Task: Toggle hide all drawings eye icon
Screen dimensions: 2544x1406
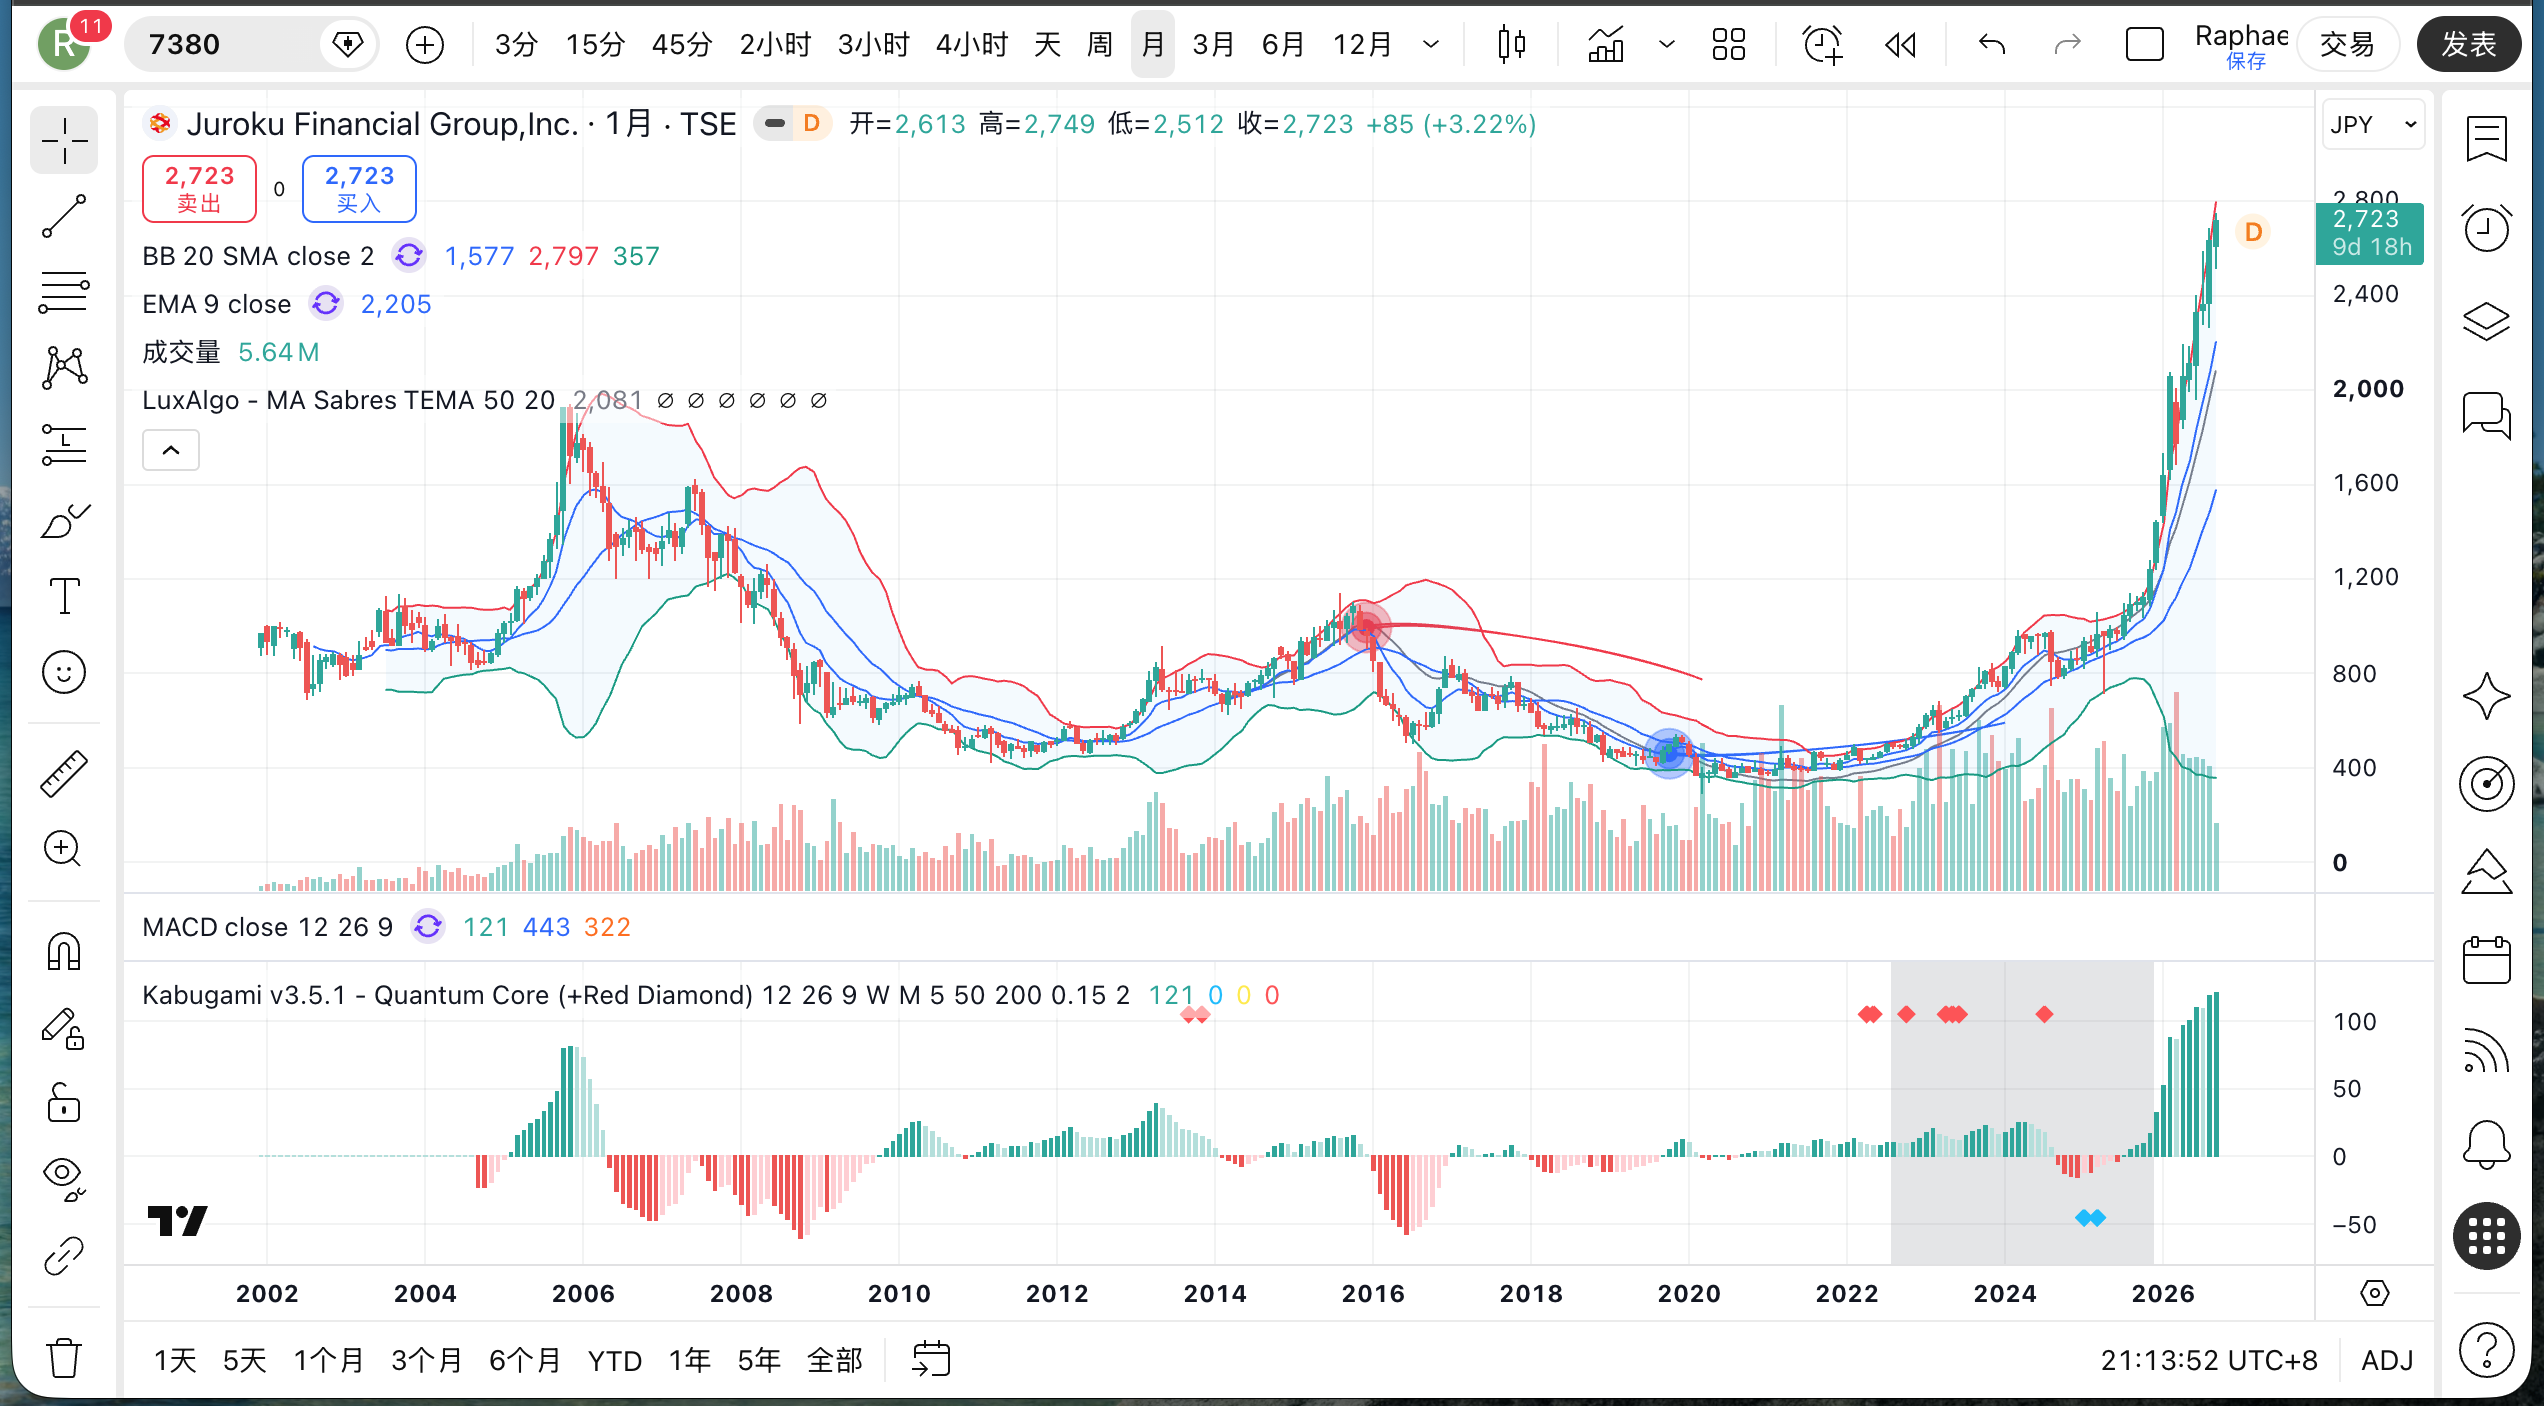Action: click(x=64, y=1179)
